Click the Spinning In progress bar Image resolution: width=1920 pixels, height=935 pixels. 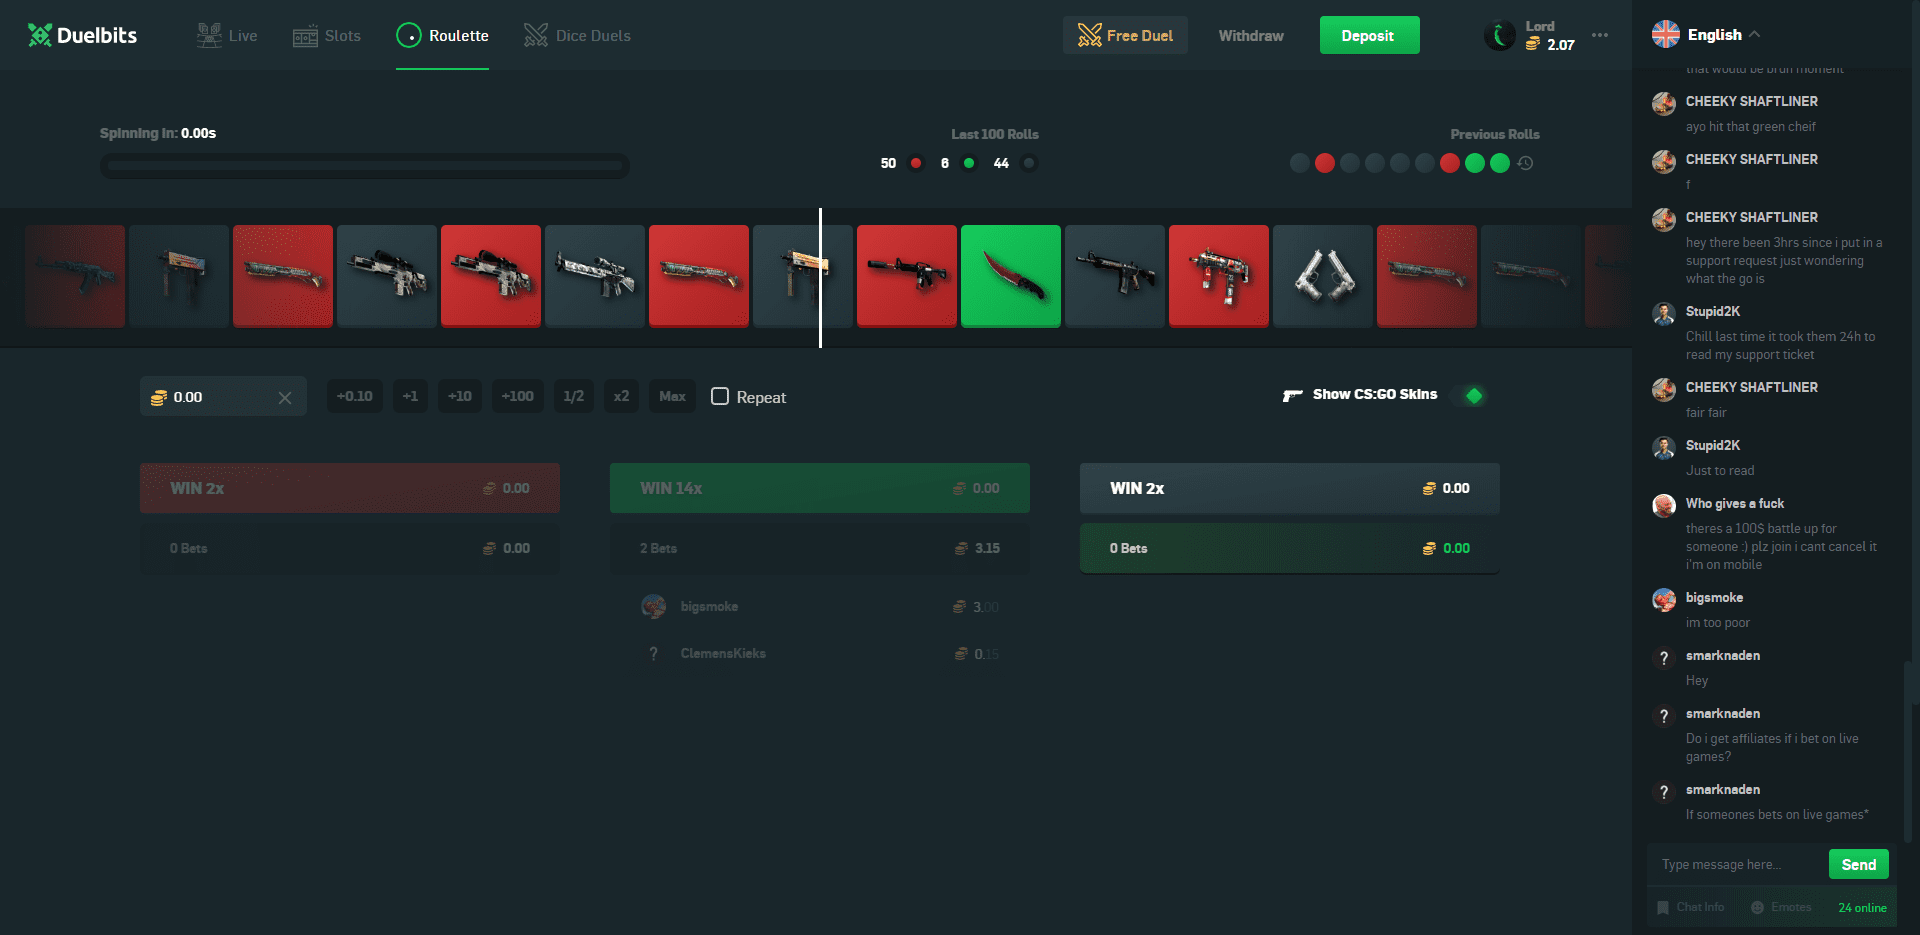pyautogui.click(x=365, y=166)
